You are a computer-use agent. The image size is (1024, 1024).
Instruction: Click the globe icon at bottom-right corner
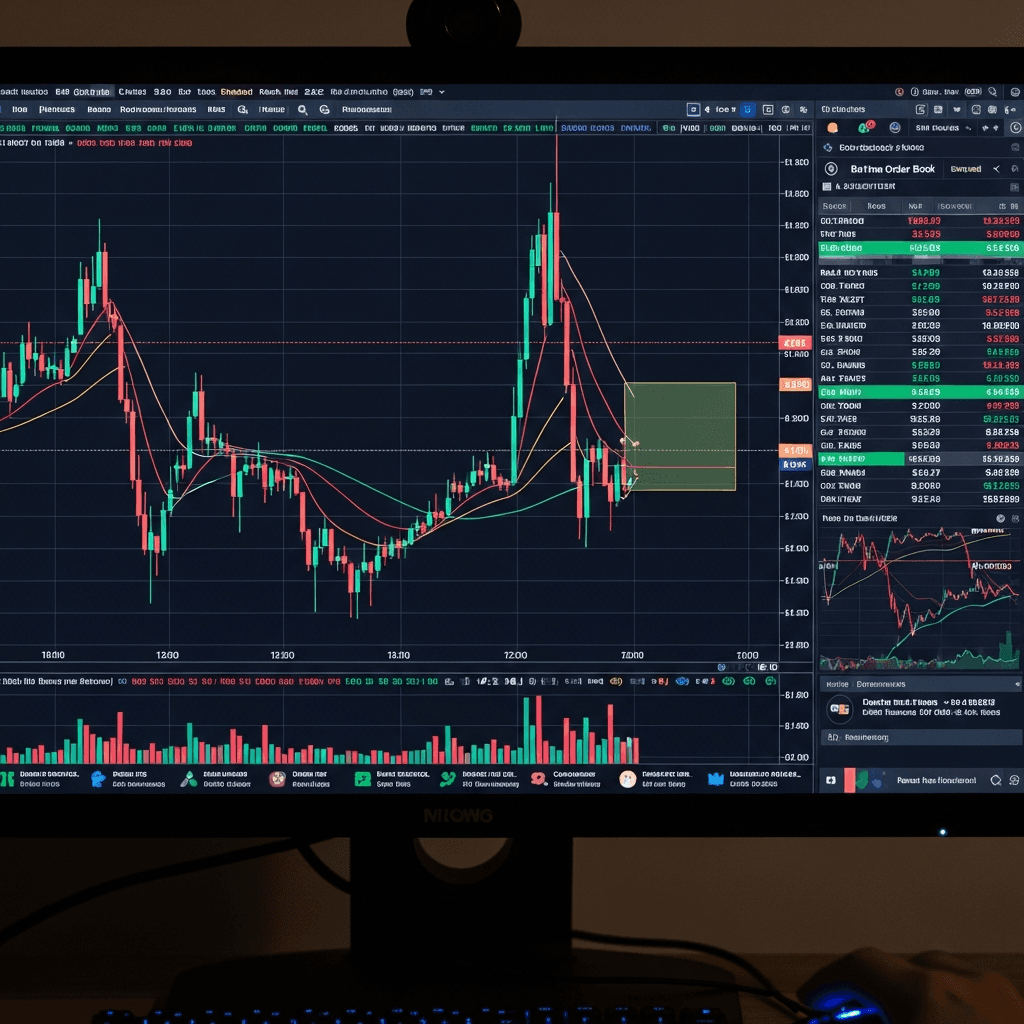click(1014, 780)
